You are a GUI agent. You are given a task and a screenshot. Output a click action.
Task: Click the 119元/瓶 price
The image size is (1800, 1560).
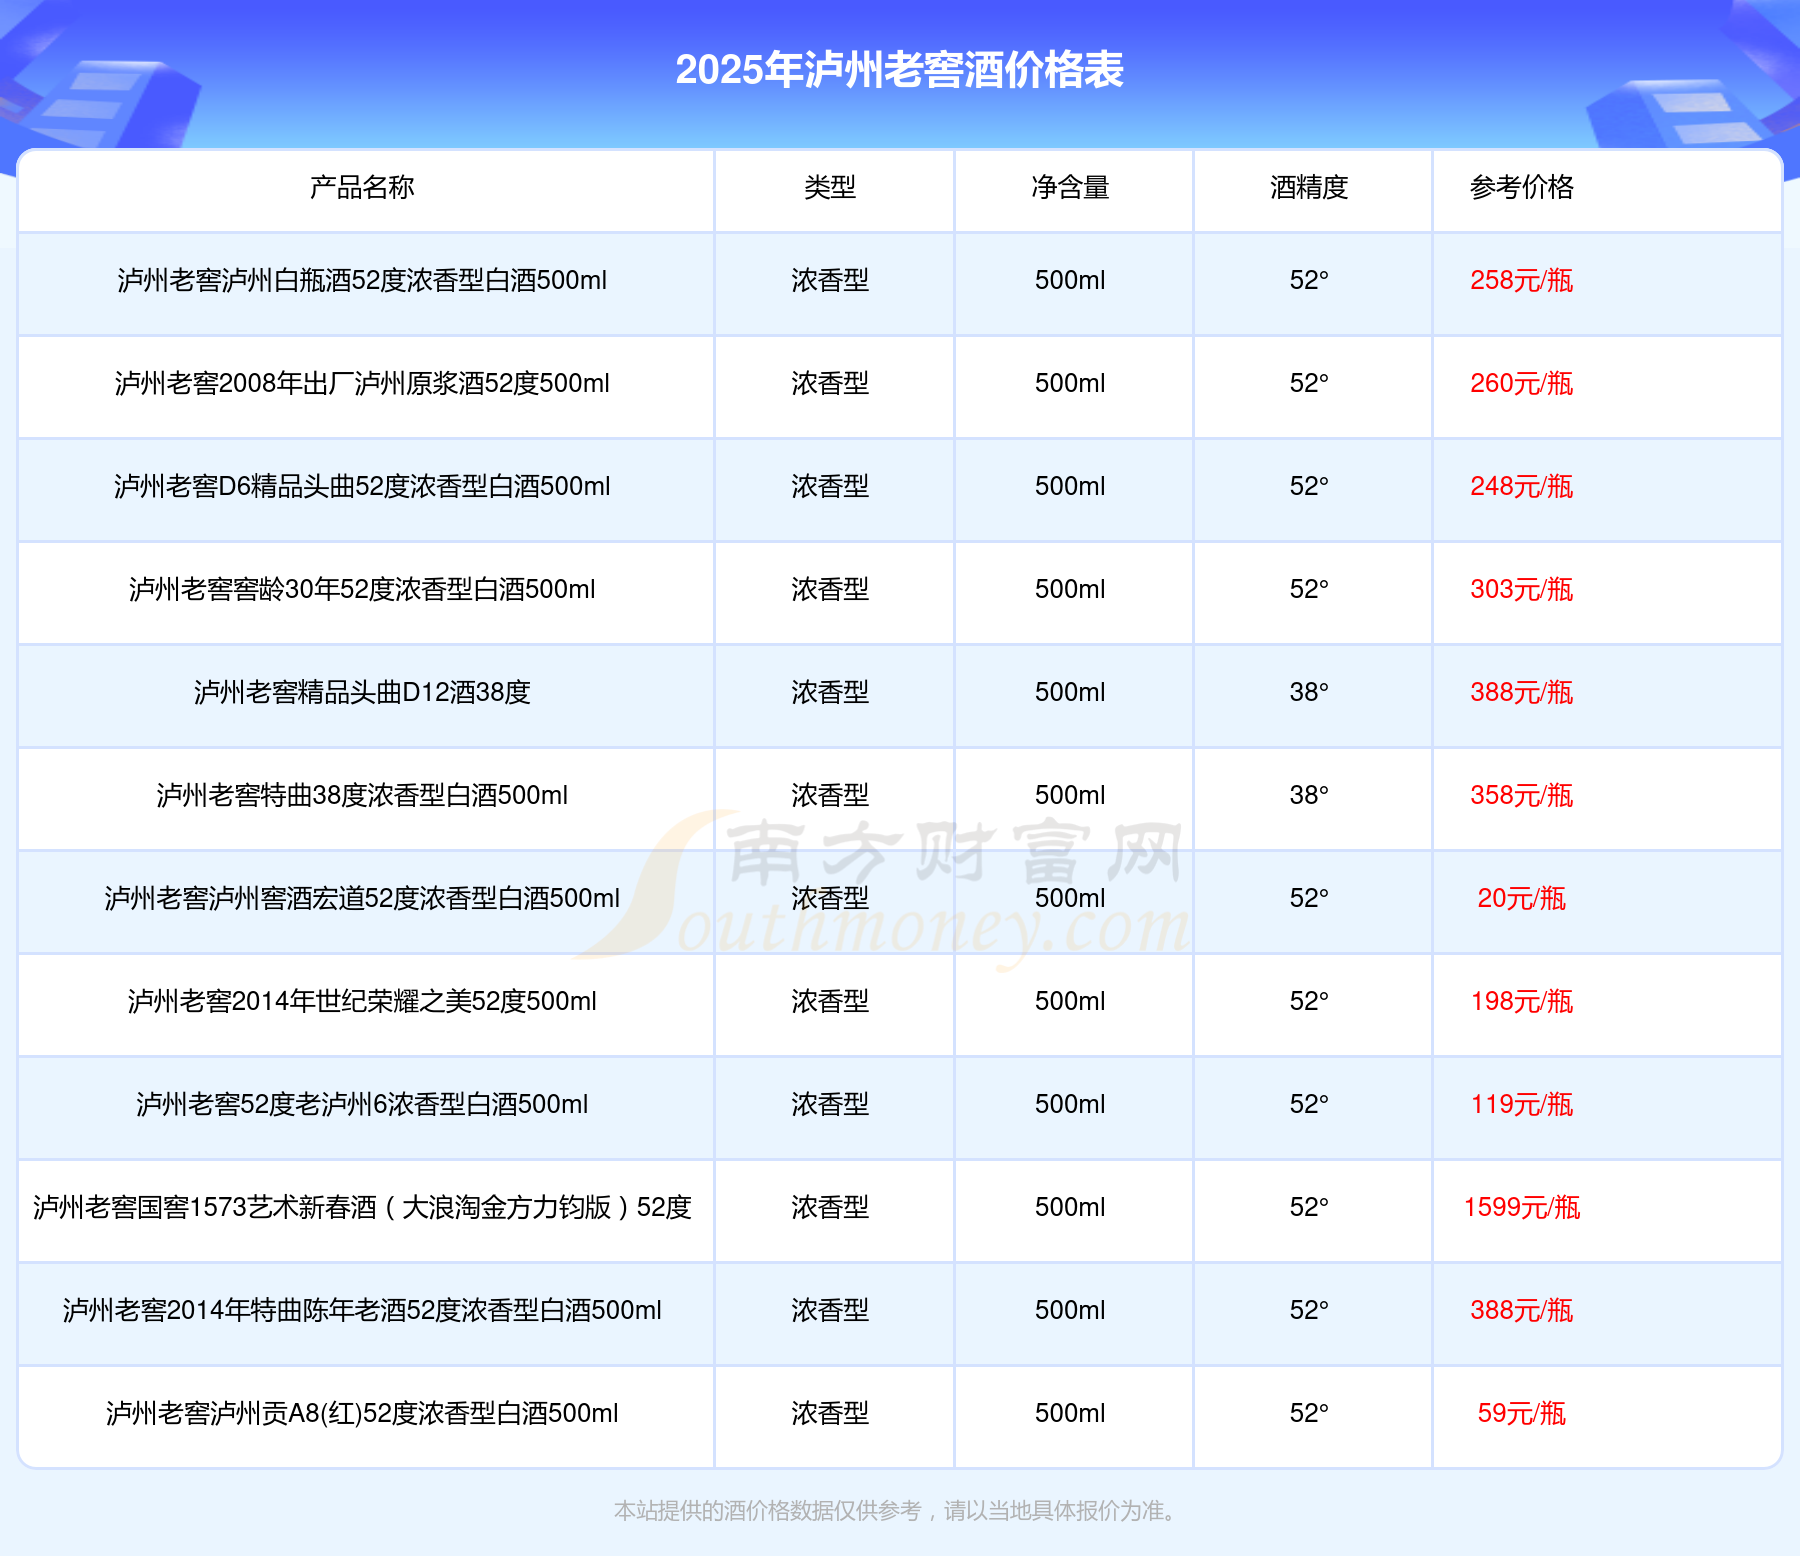(x=1521, y=1105)
